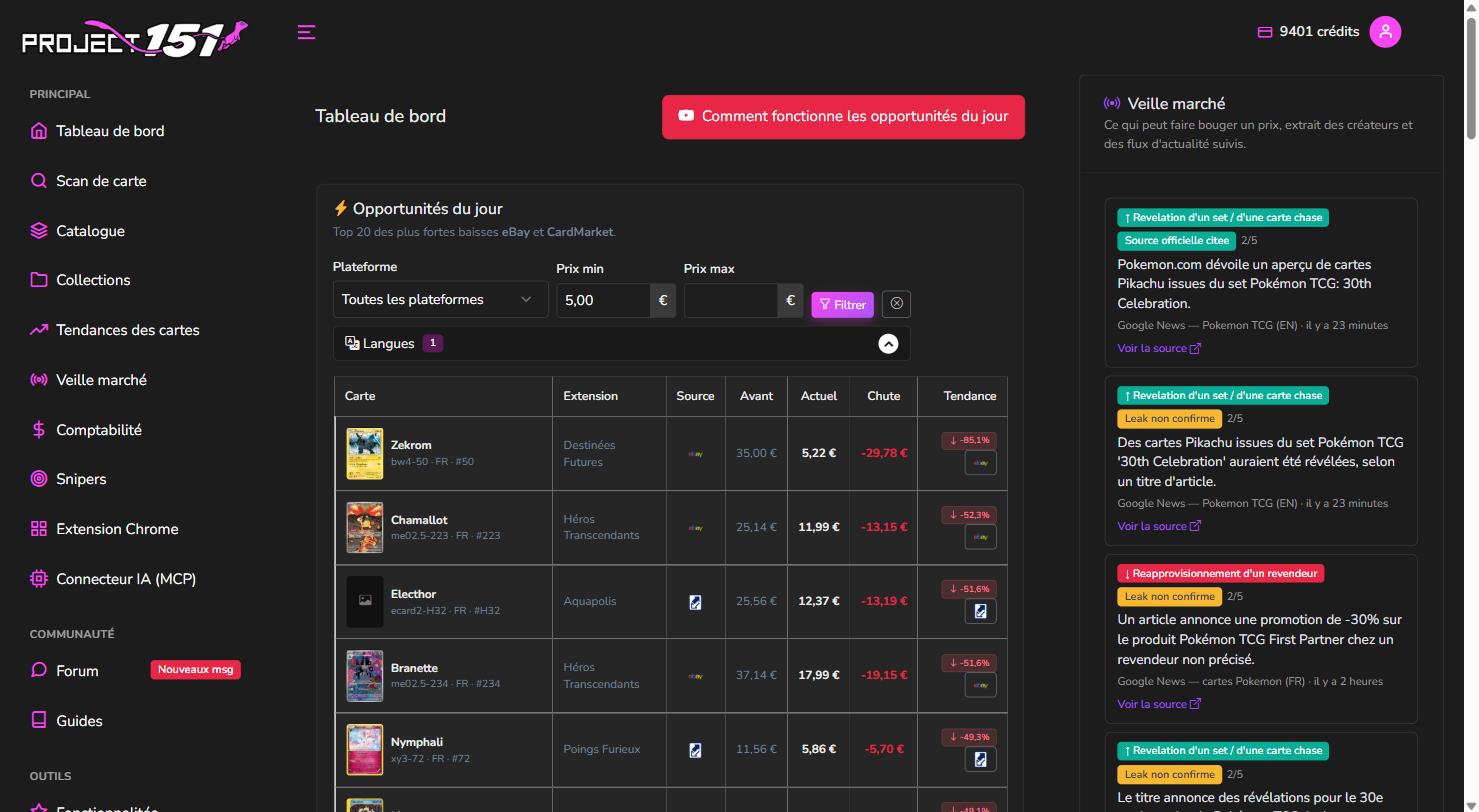Navigate to Catalogue
Screen dimensions: 1479x812
90,231
